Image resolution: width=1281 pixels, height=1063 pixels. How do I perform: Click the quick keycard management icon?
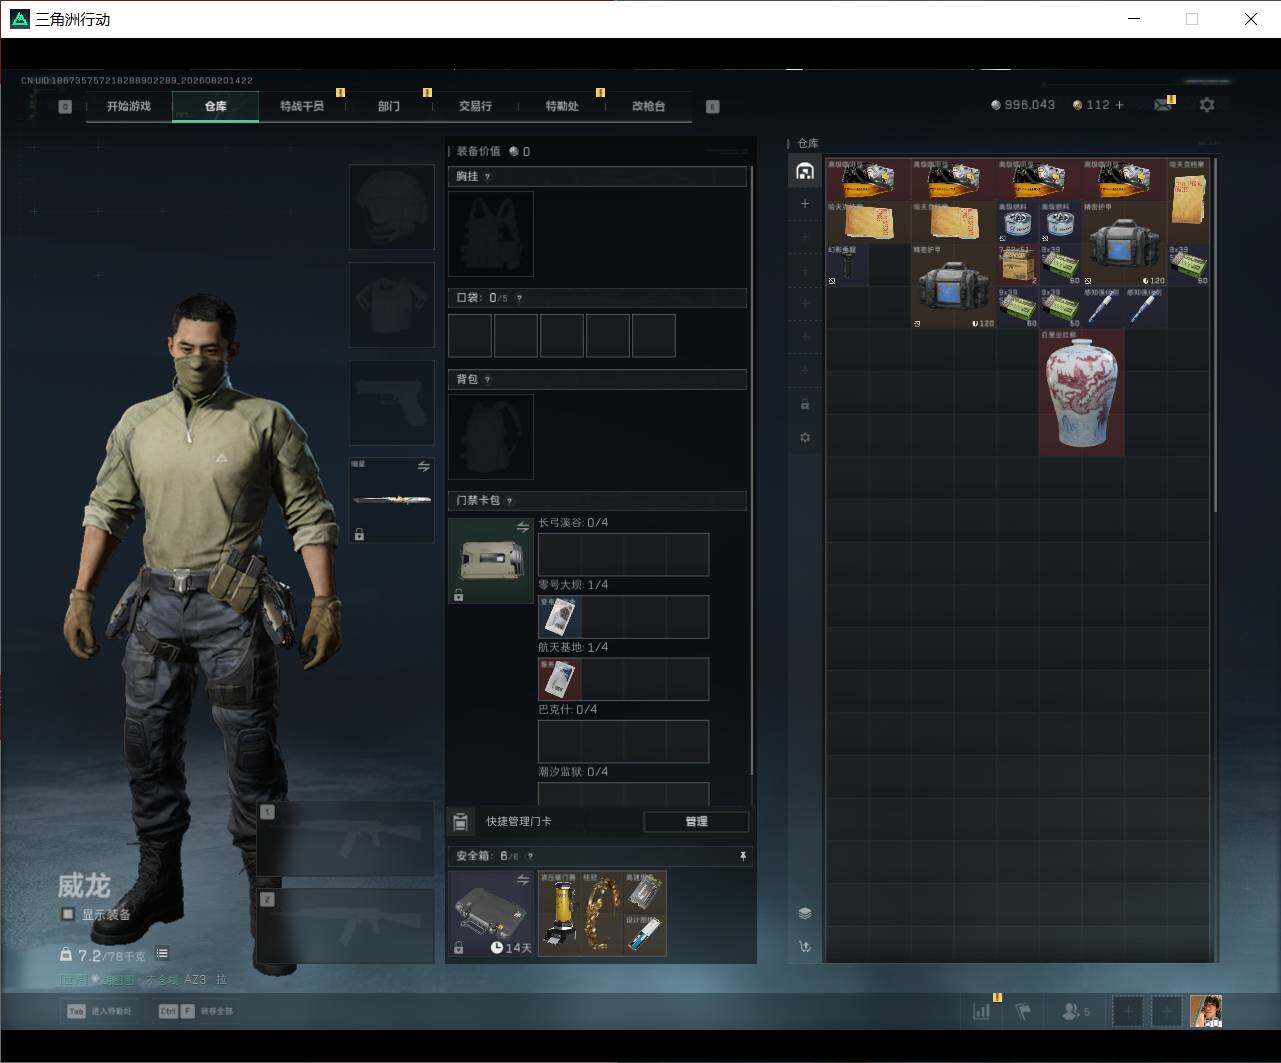point(460,822)
